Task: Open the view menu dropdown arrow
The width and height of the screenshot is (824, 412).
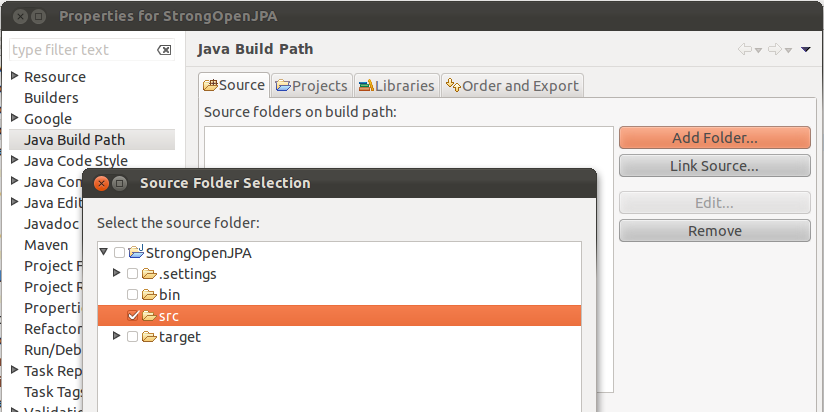Action: click(805, 50)
